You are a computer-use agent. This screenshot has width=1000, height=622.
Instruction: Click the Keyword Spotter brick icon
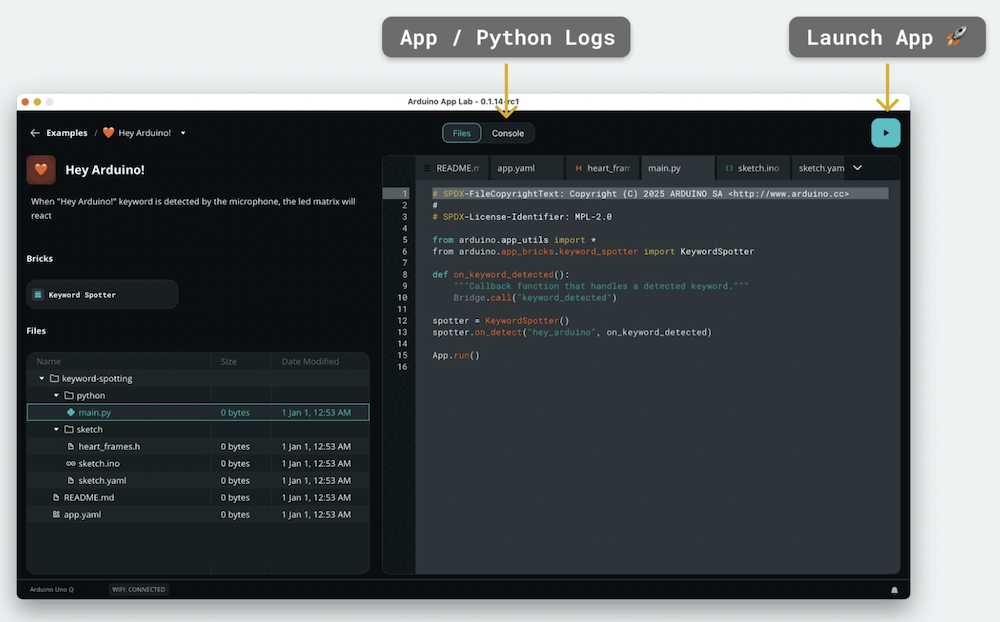click(38, 295)
